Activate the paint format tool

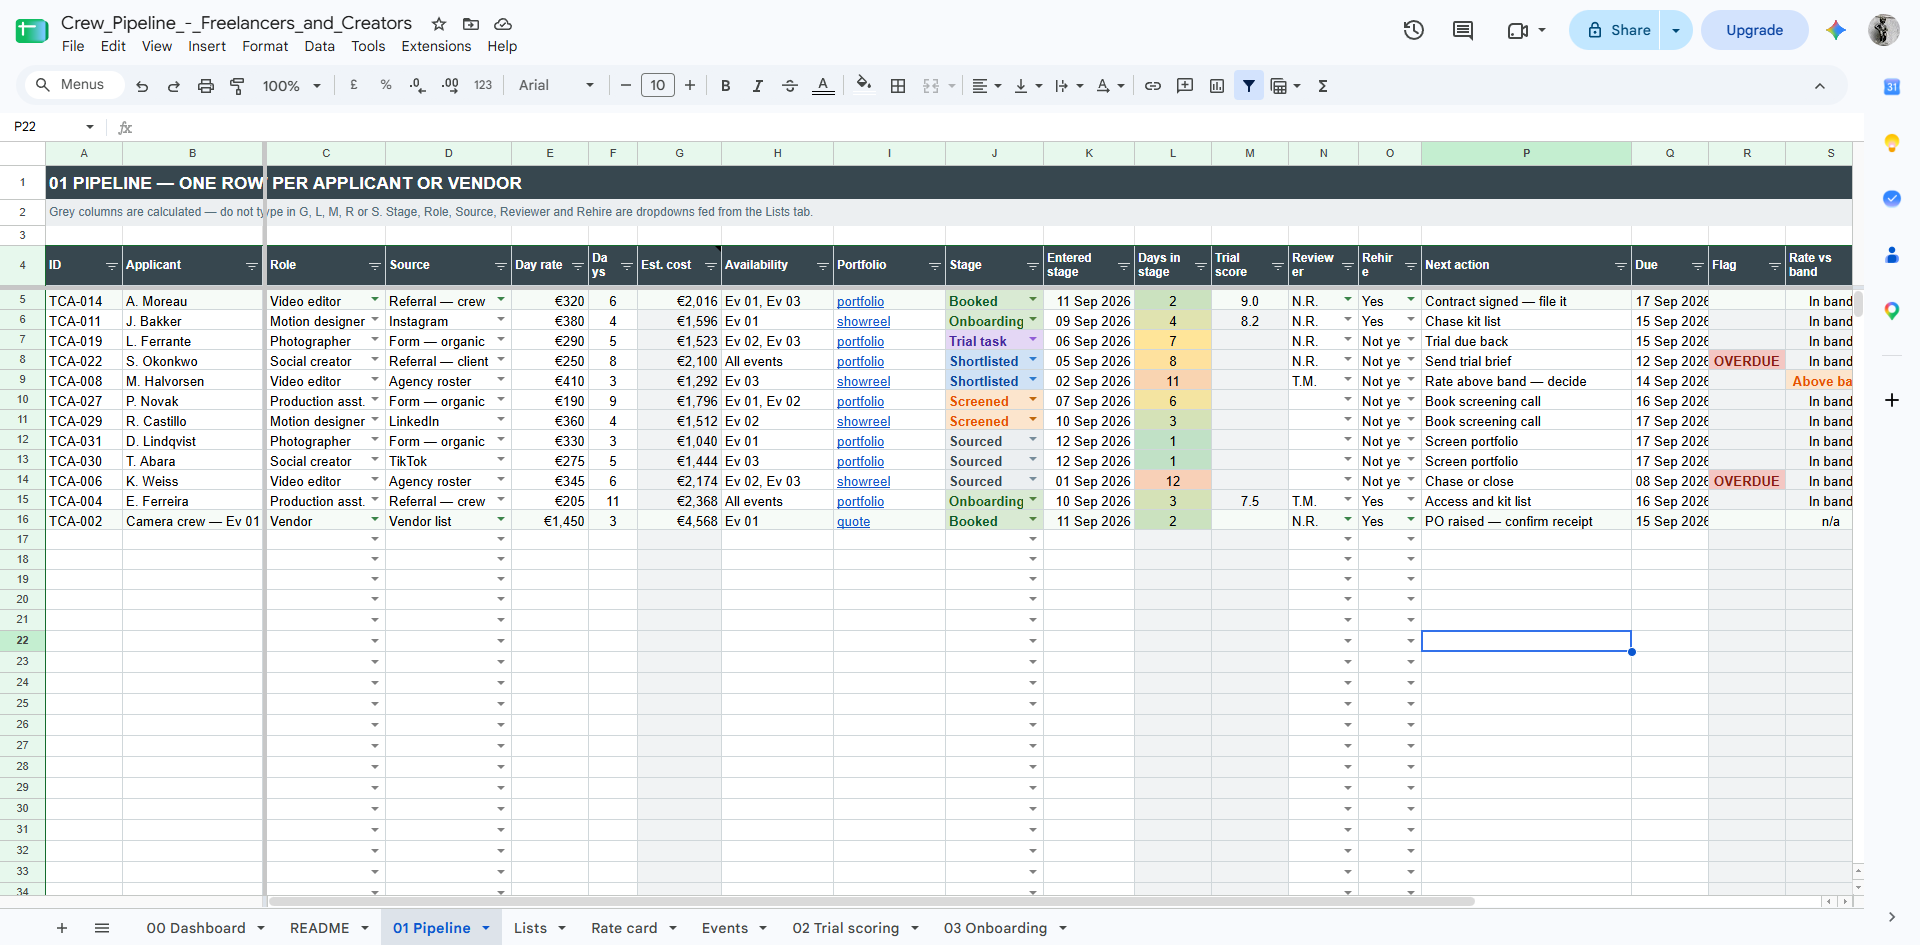click(237, 86)
